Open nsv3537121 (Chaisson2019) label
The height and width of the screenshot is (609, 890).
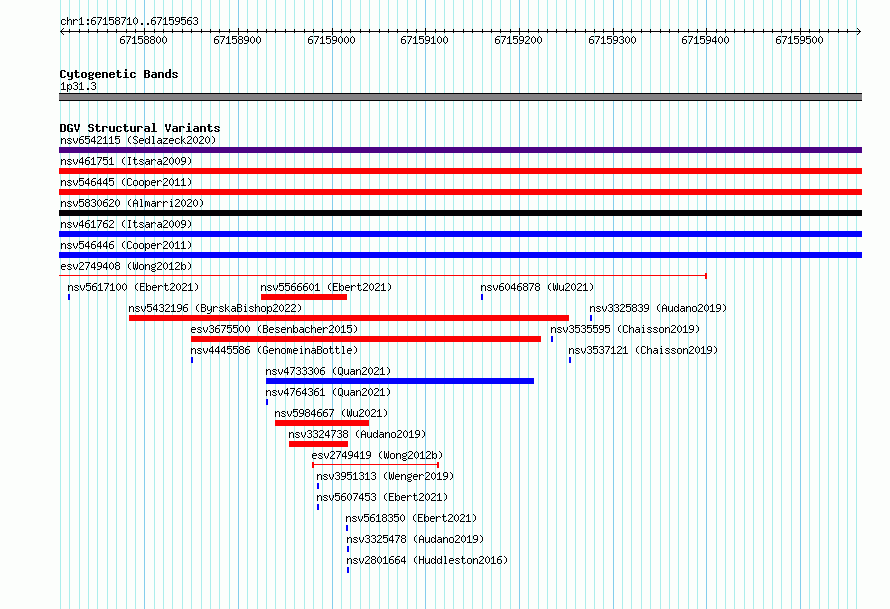click(643, 350)
